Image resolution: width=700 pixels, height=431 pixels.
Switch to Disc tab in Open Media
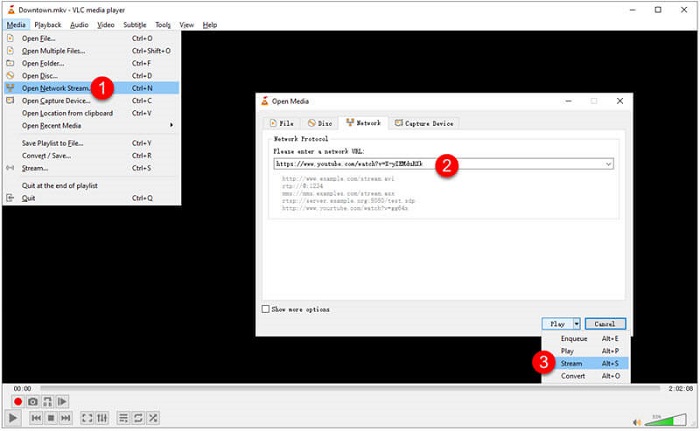pos(320,123)
